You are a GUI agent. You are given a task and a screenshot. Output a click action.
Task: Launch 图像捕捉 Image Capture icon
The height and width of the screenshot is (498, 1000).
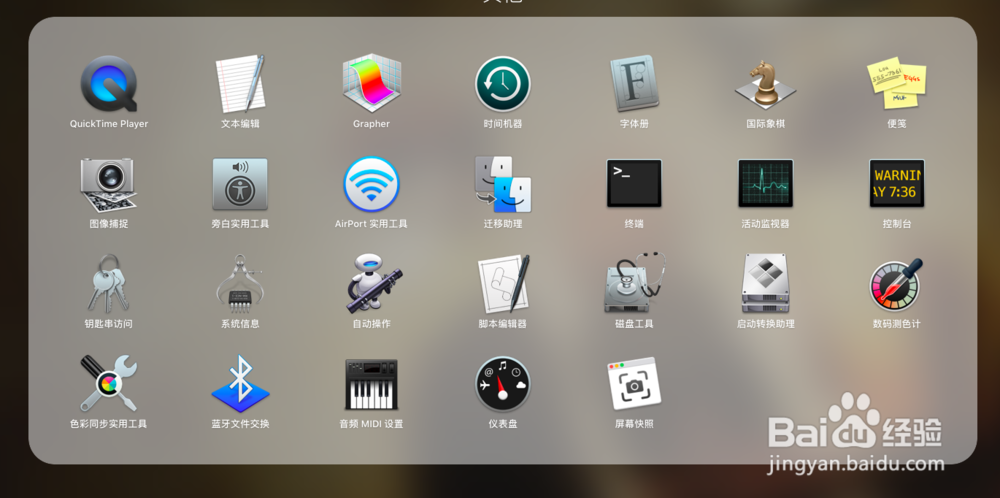[x=108, y=184]
